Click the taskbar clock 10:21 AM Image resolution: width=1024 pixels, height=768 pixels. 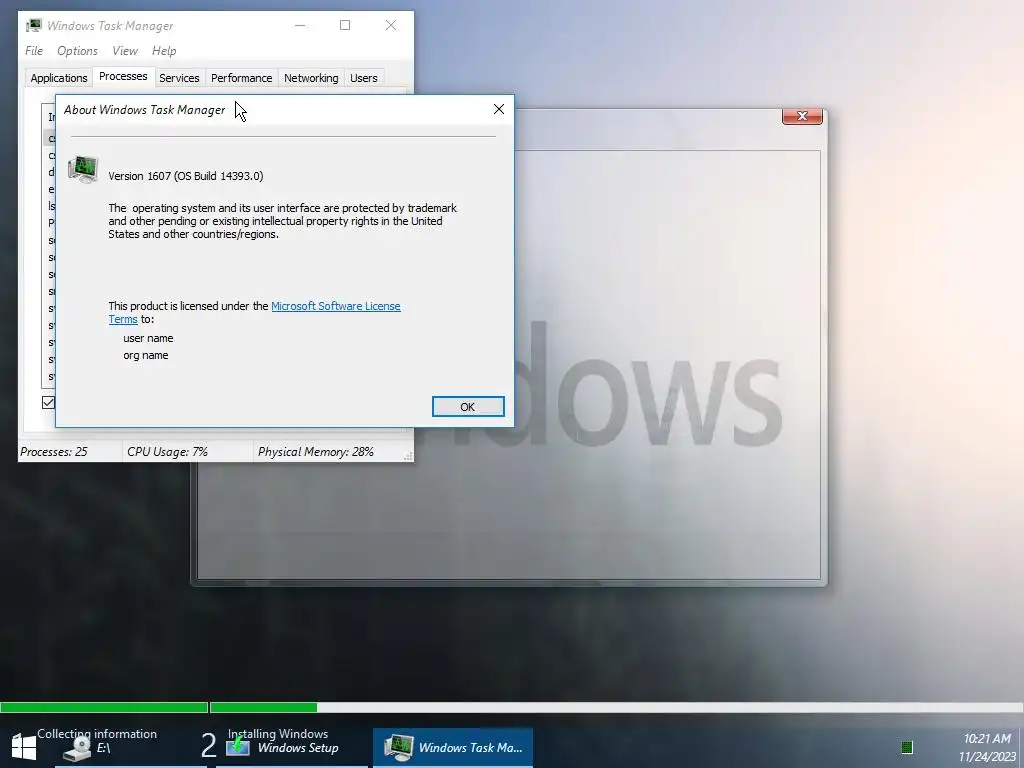tap(987, 739)
